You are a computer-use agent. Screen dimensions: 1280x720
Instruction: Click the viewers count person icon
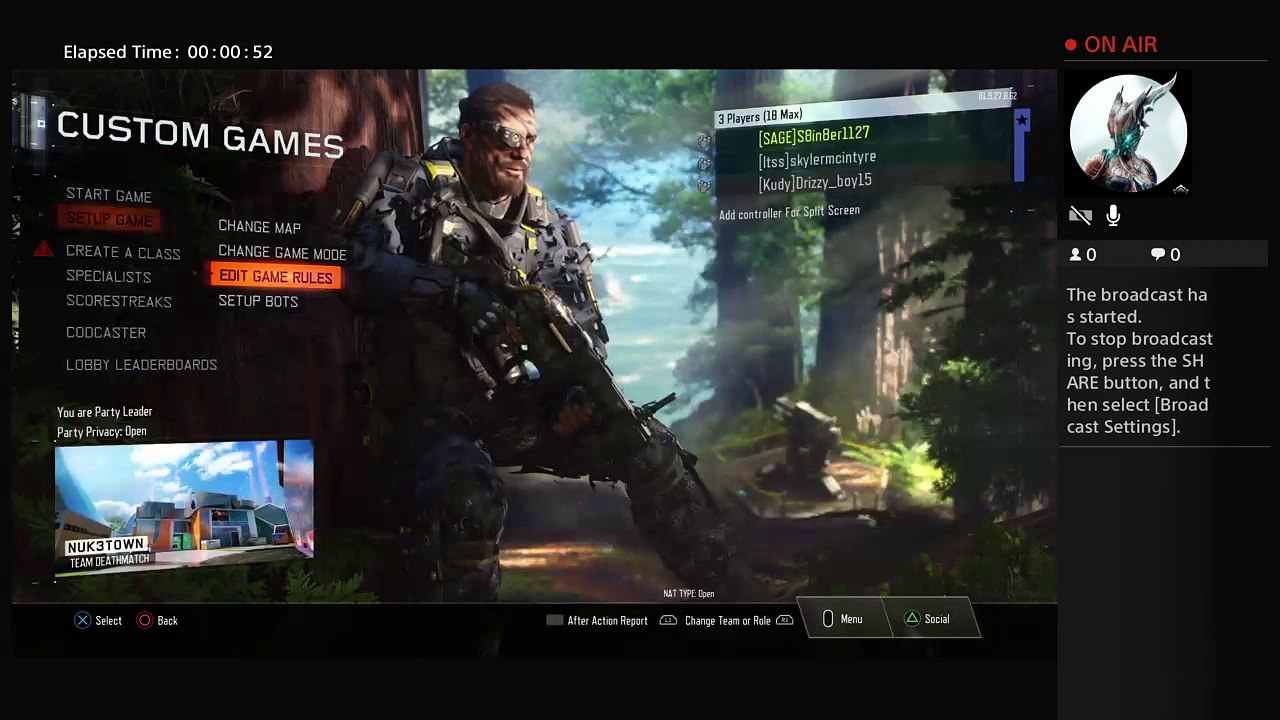point(1076,255)
